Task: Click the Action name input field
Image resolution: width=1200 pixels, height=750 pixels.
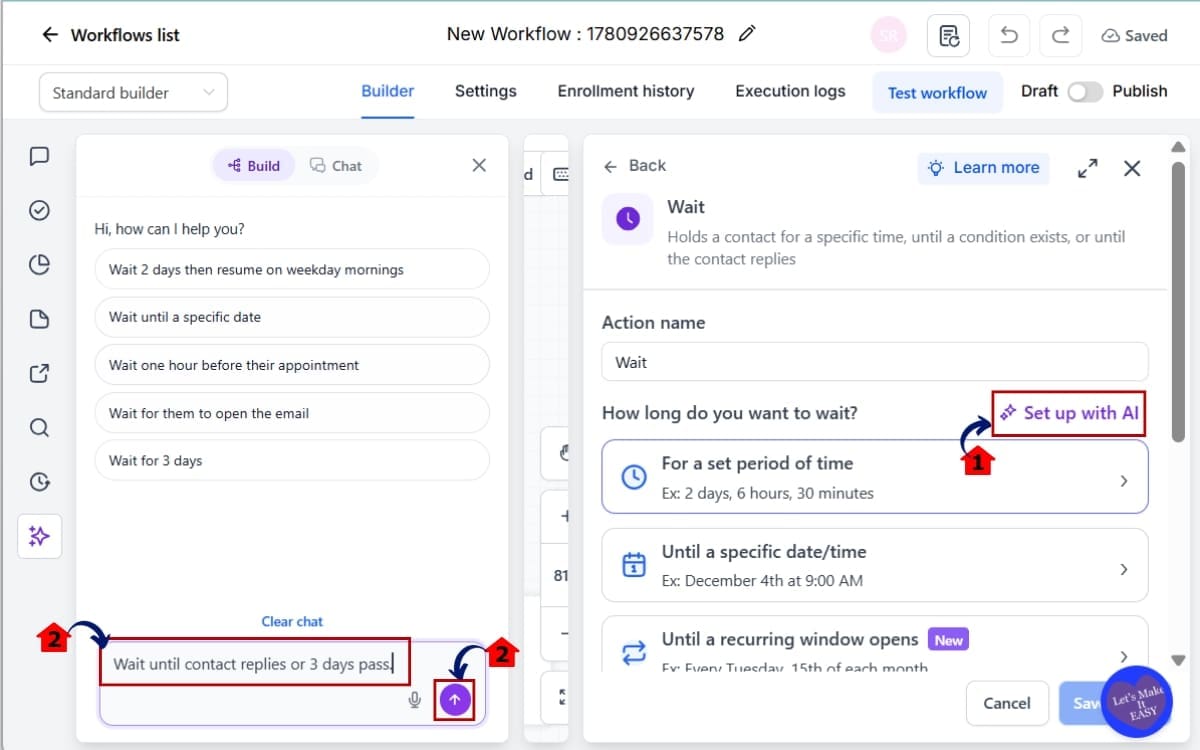Action: coord(875,362)
